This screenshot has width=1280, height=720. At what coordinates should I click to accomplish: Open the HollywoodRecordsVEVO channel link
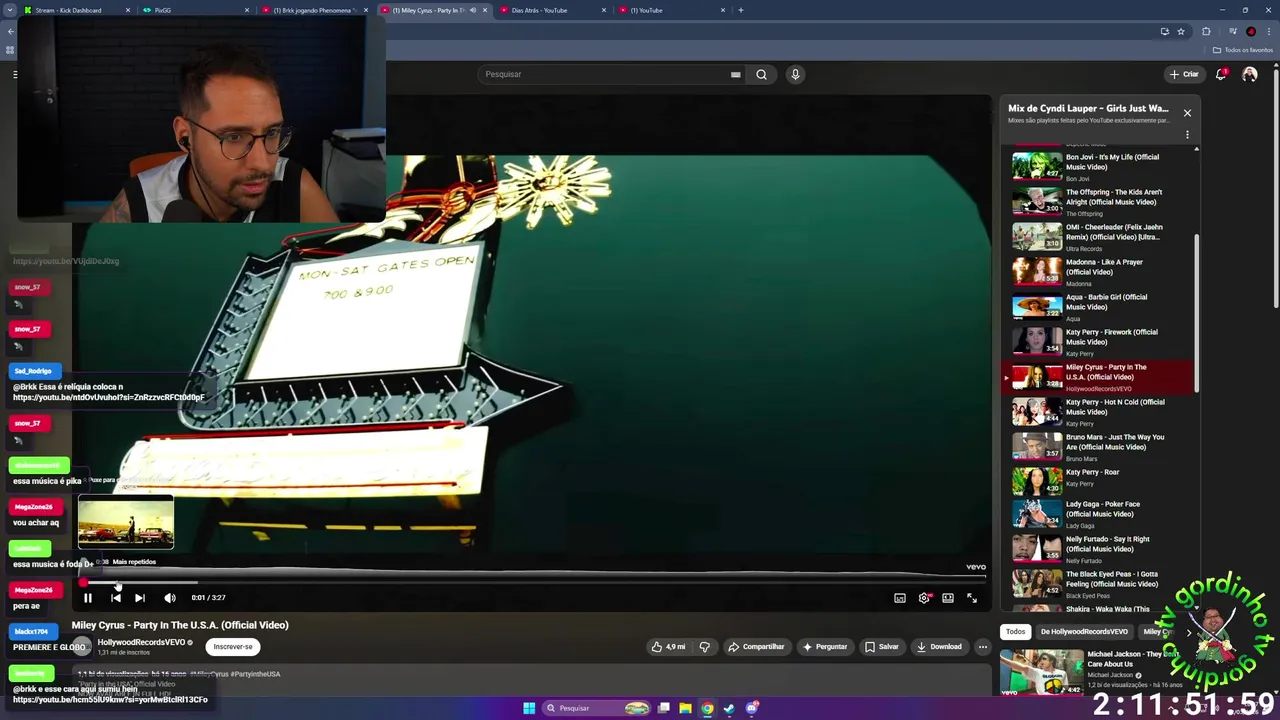click(141, 642)
